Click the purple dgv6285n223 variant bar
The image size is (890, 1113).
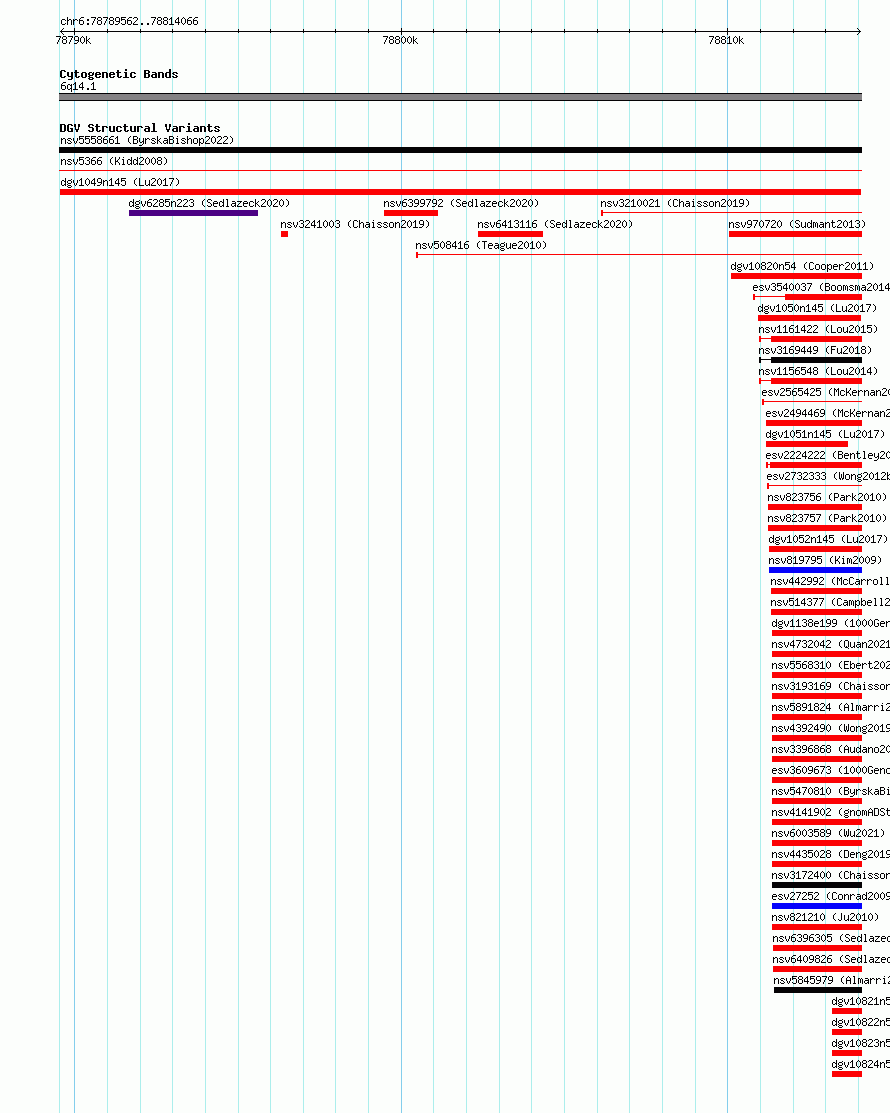click(x=193, y=213)
